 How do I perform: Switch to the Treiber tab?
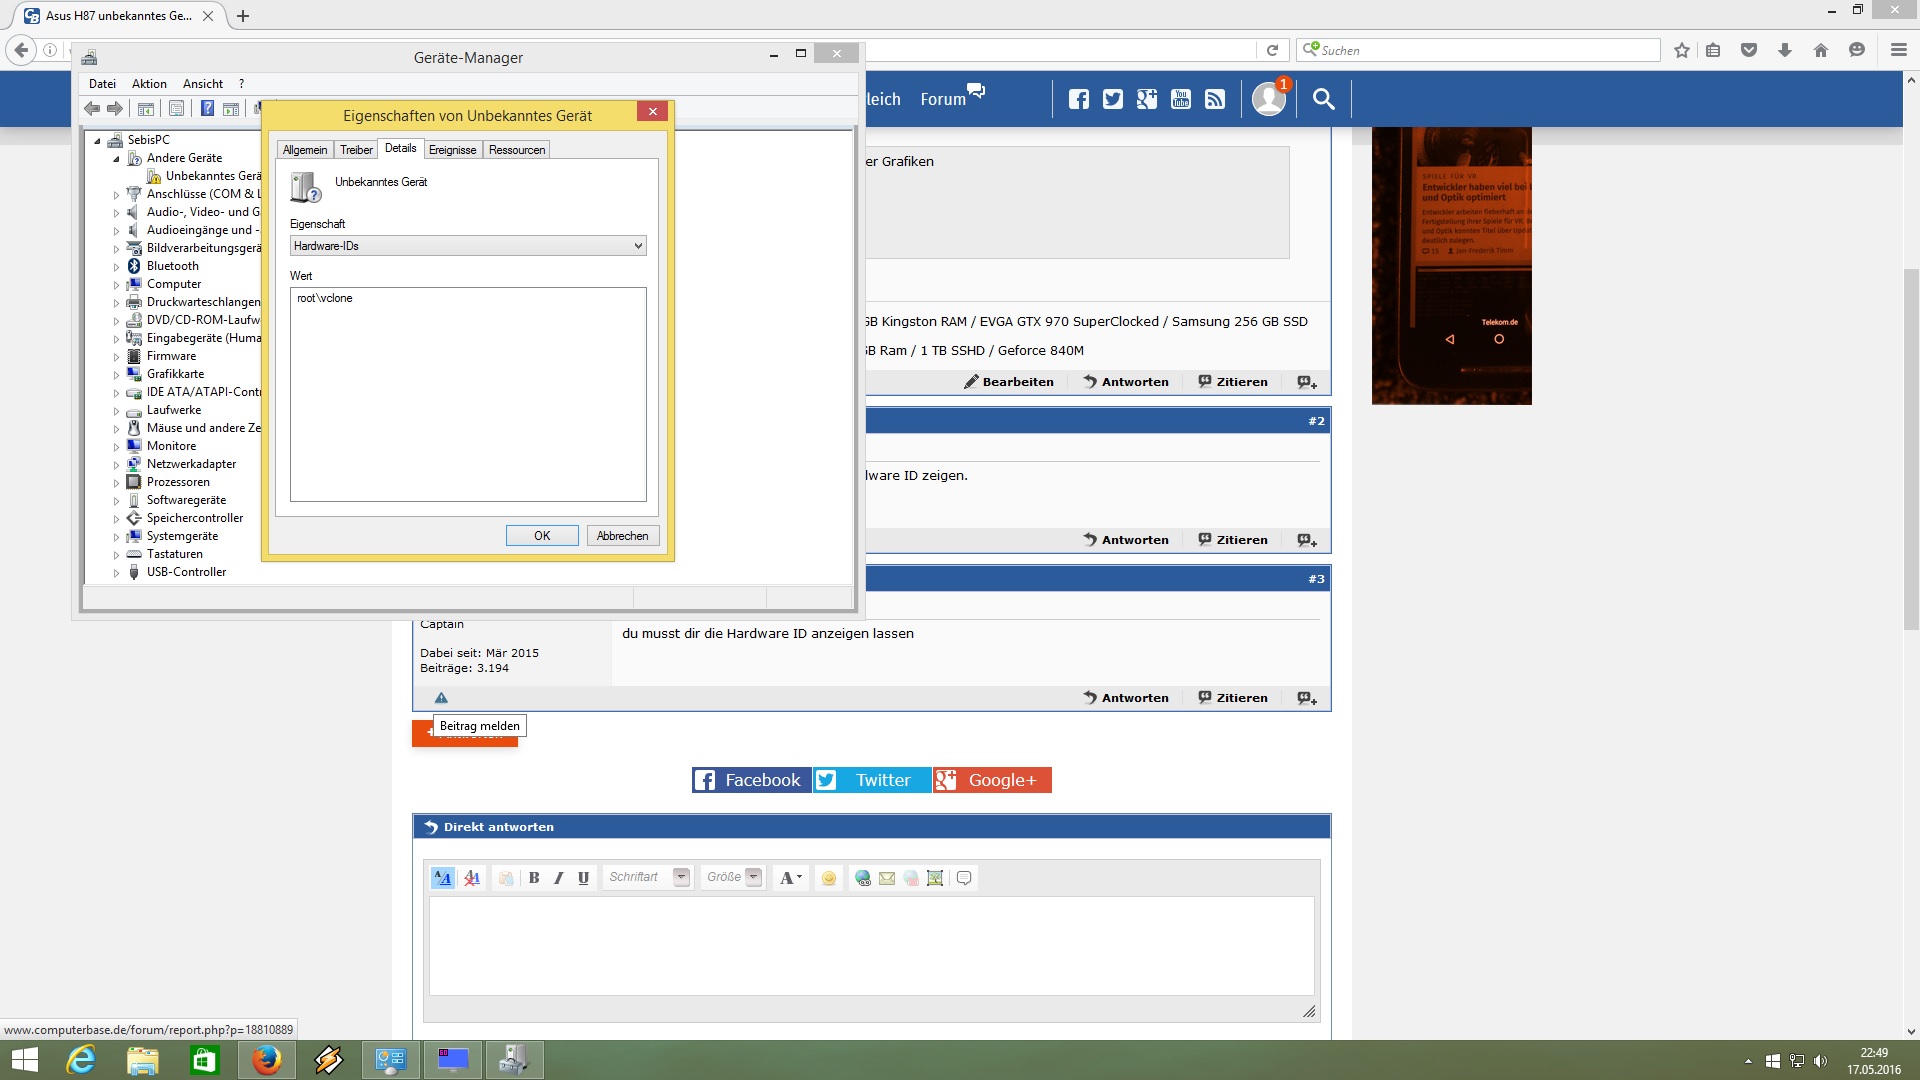[356, 150]
